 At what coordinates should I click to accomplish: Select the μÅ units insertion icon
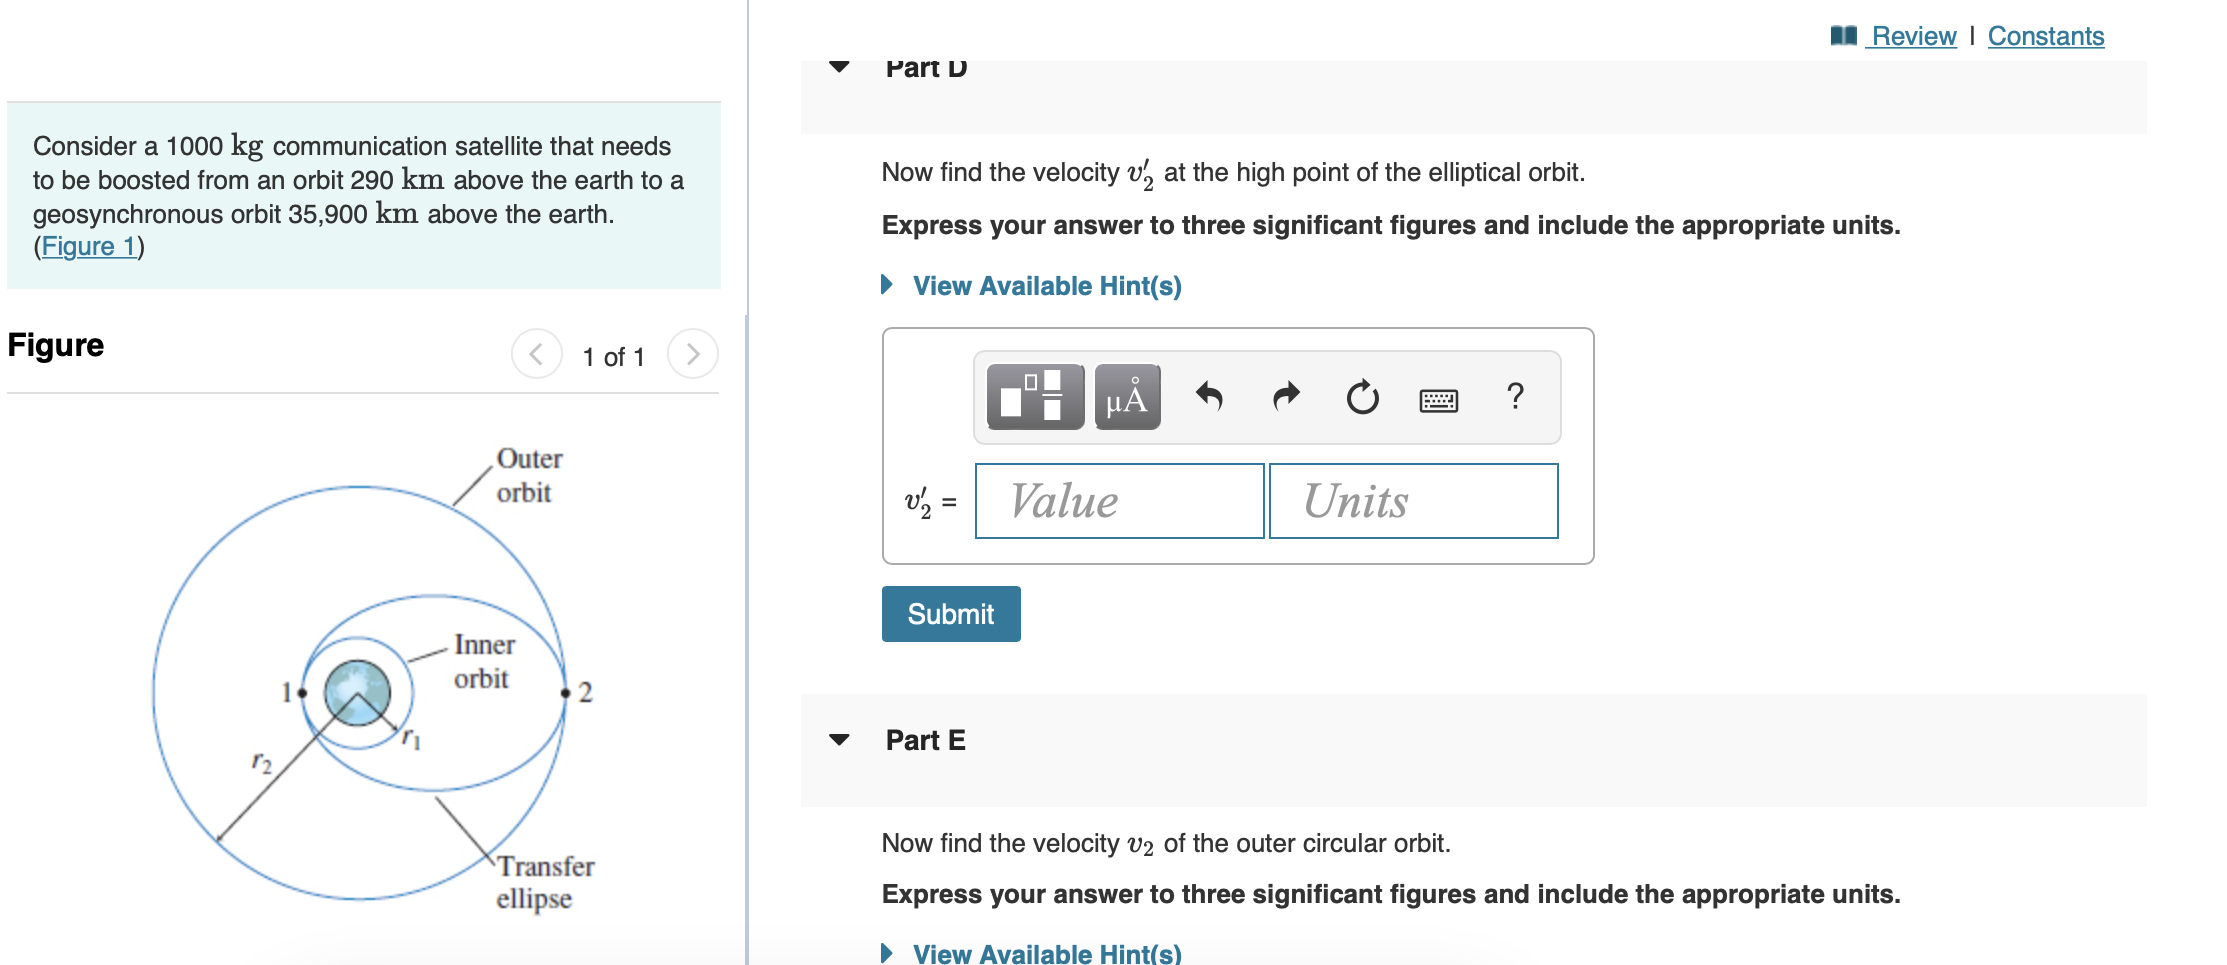coord(1126,397)
